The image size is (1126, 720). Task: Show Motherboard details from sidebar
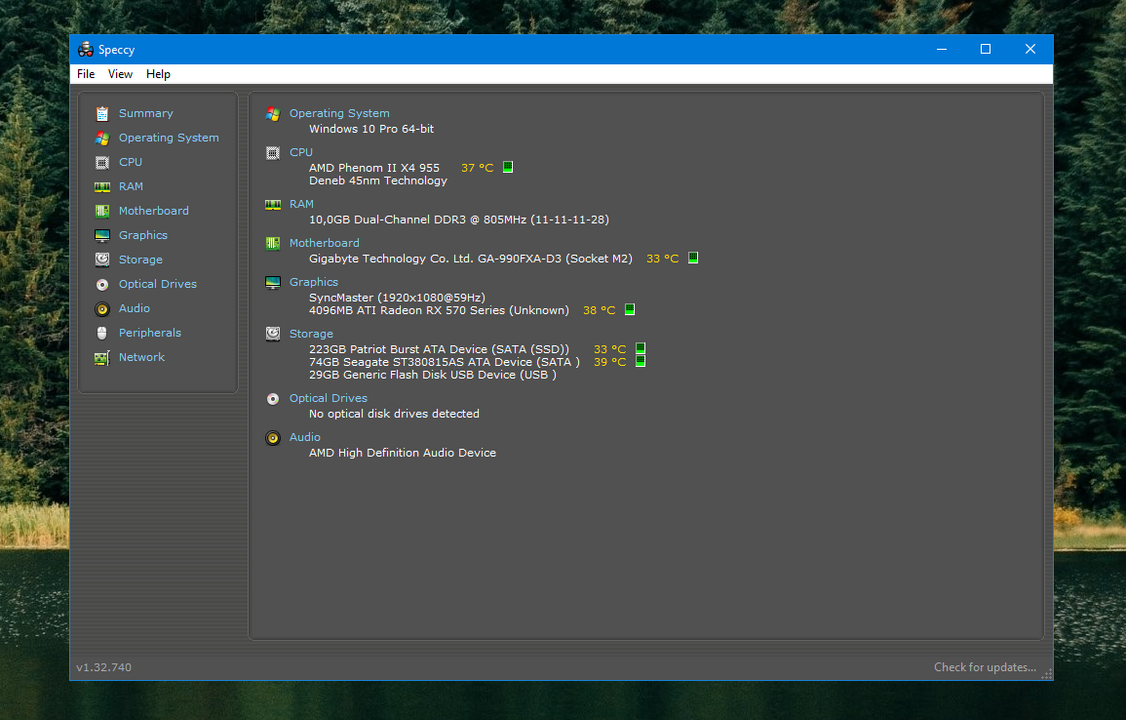(x=154, y=211)
